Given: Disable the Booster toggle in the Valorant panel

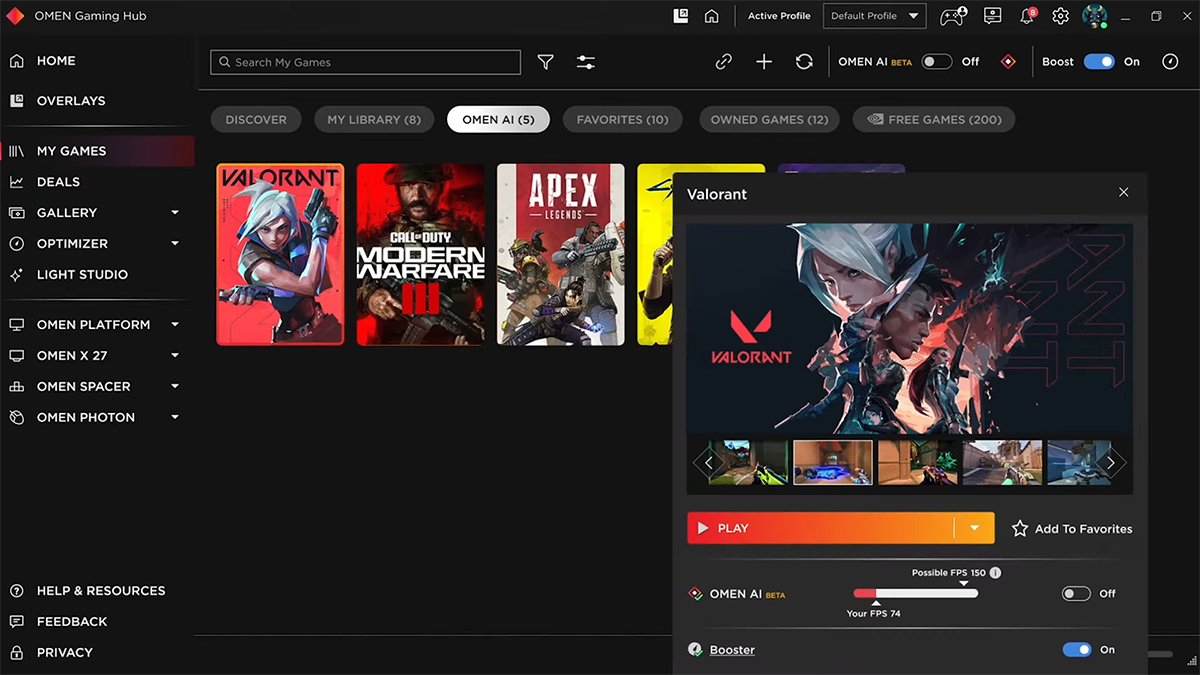Looking at the screenshot, I should pos(1077,650).
